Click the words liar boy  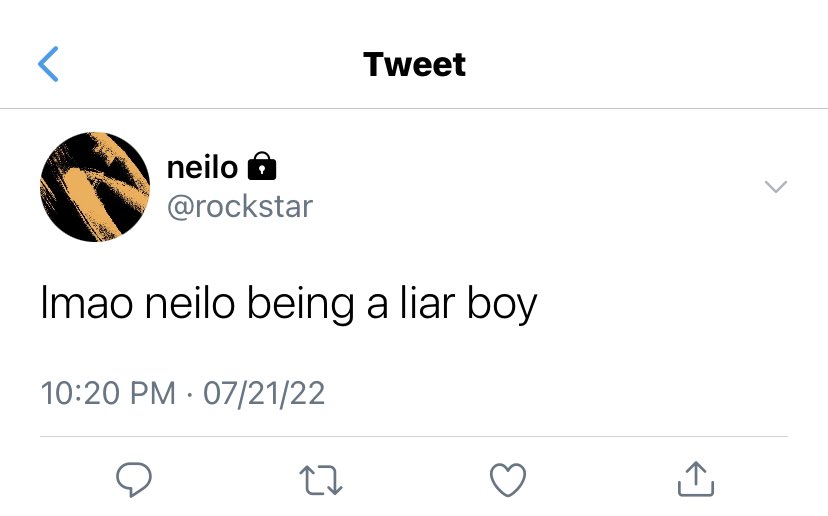coord(468,303)
